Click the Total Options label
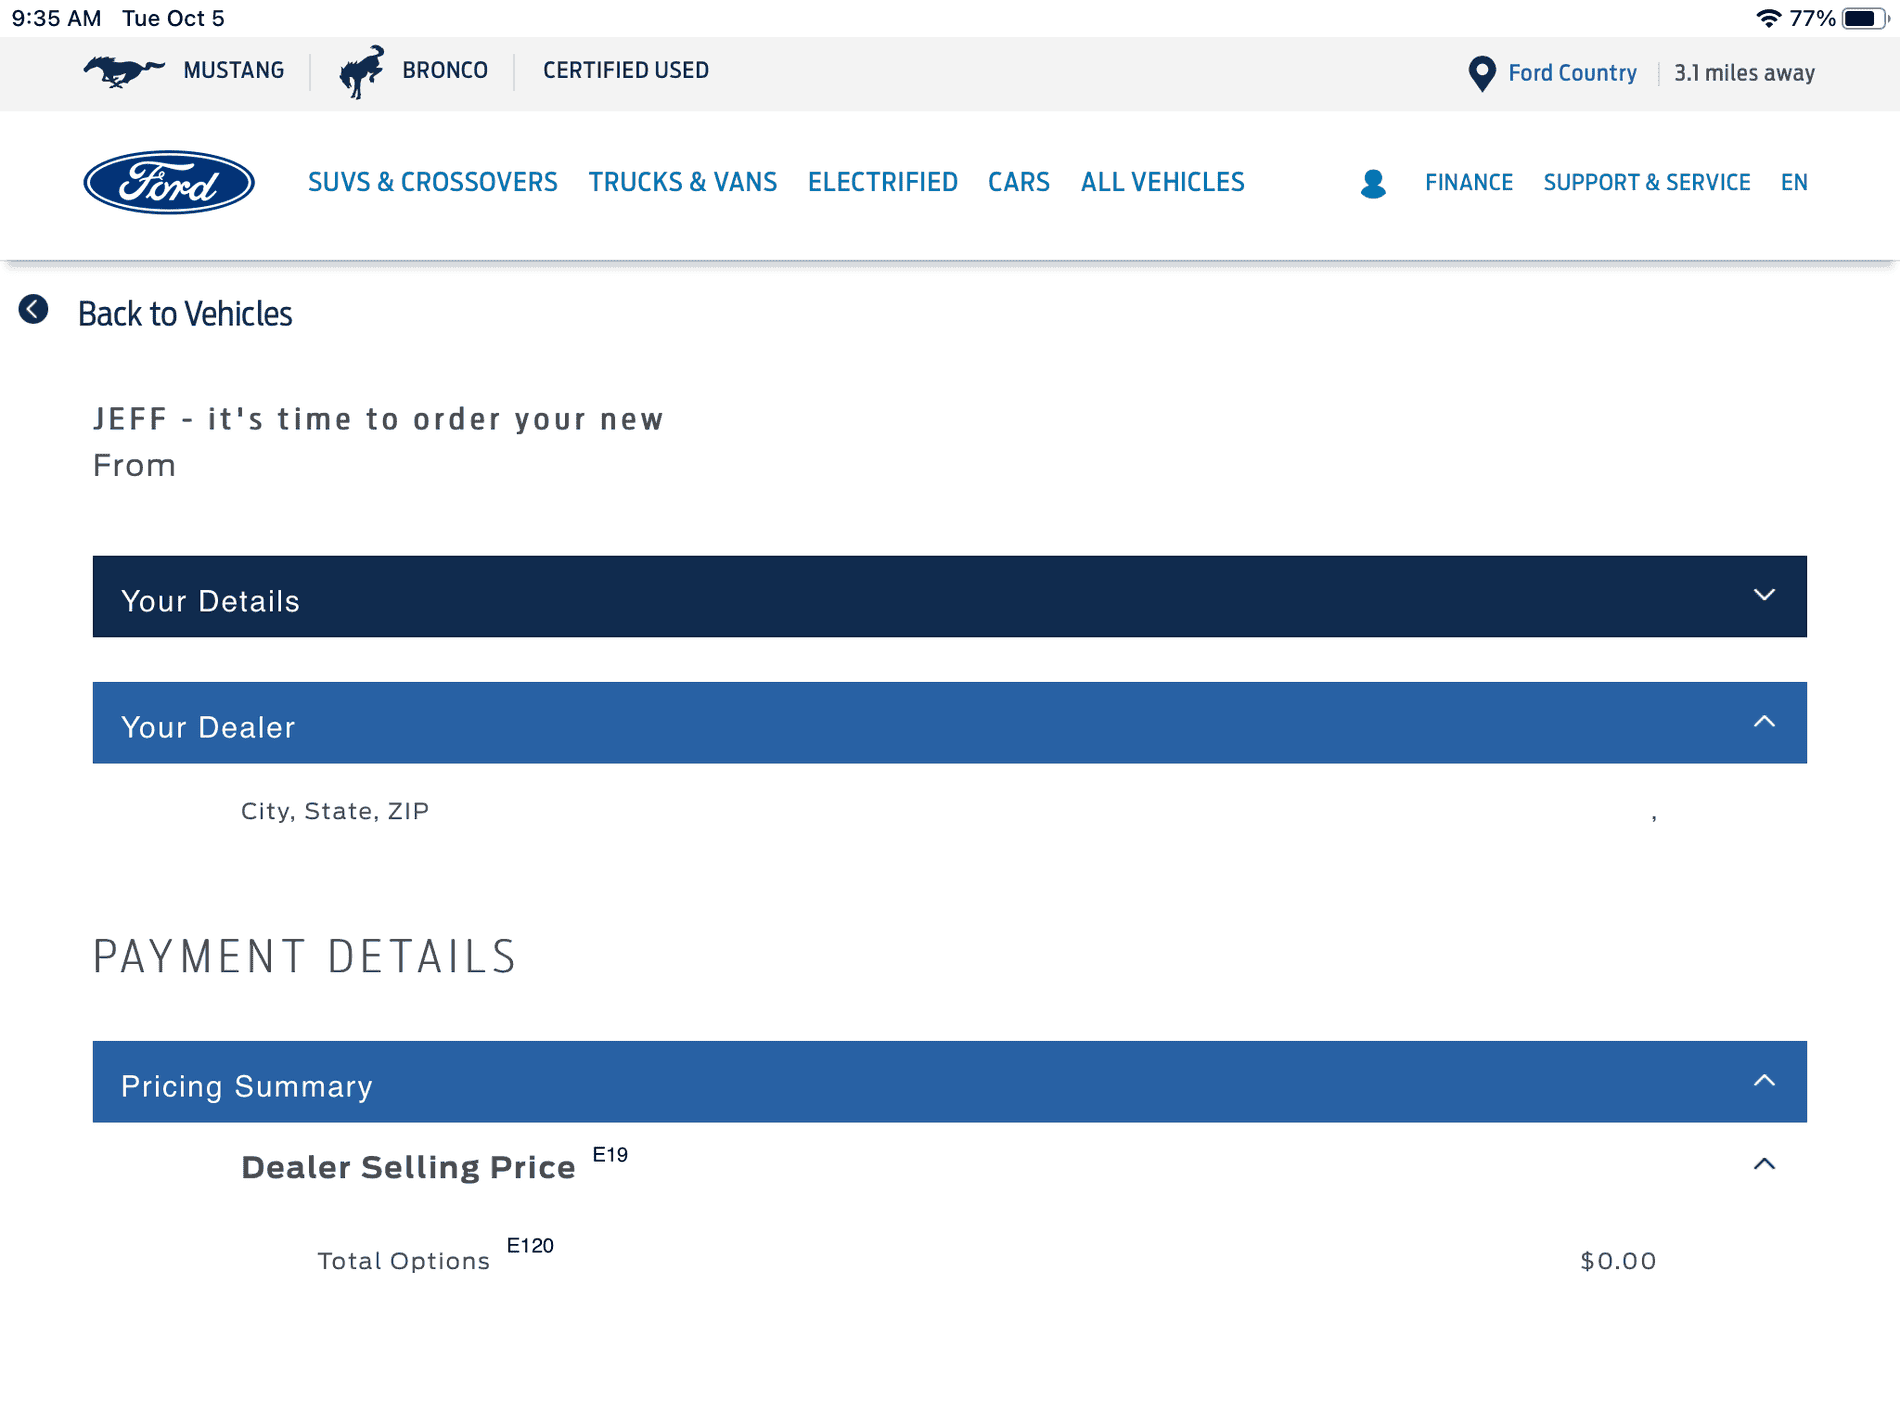Screen dimensions: 1900x1425 (x=404, y=1261)
